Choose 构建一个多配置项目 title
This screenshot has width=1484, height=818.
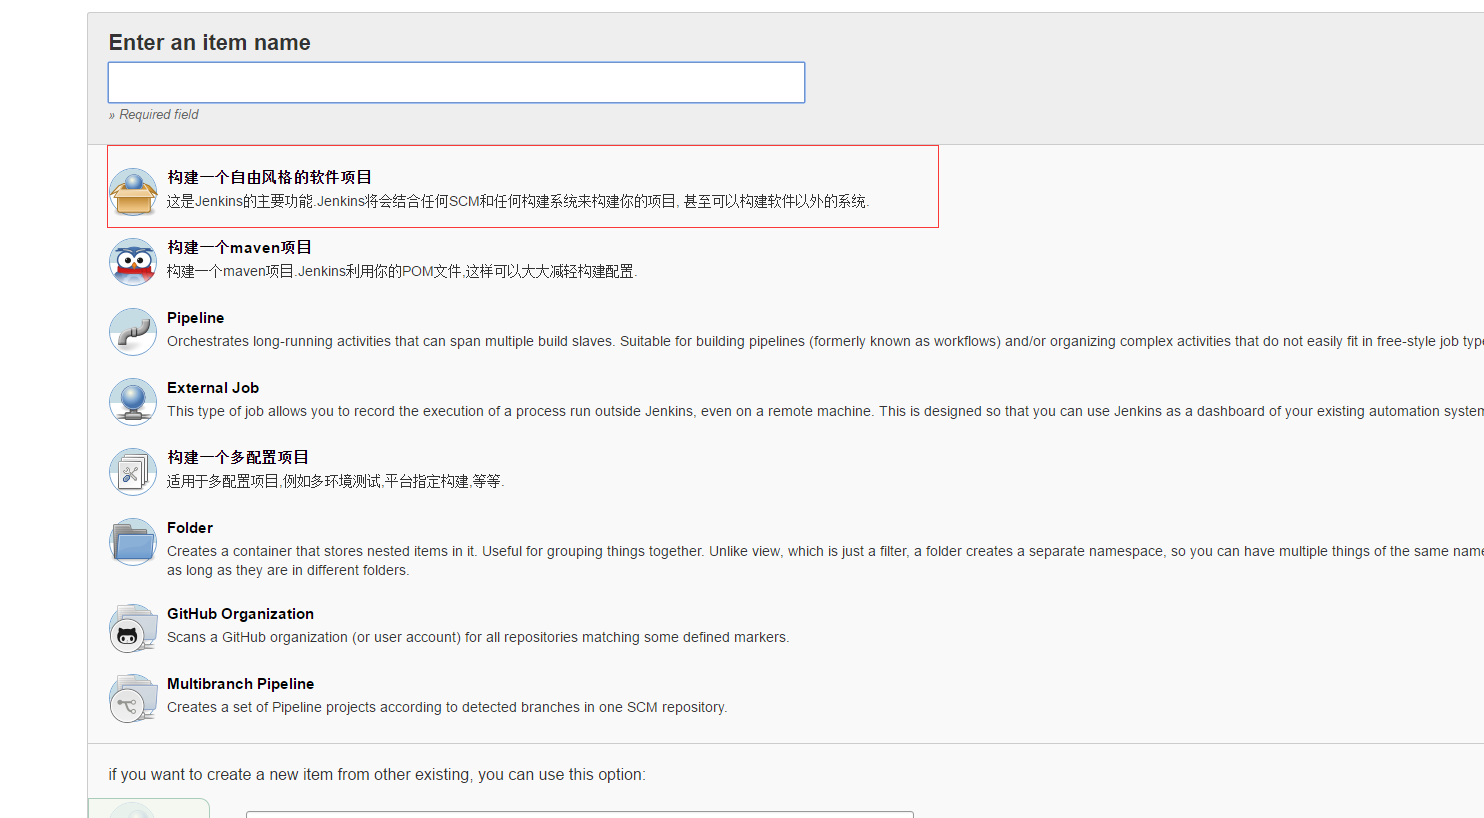(x=238, y=457)
